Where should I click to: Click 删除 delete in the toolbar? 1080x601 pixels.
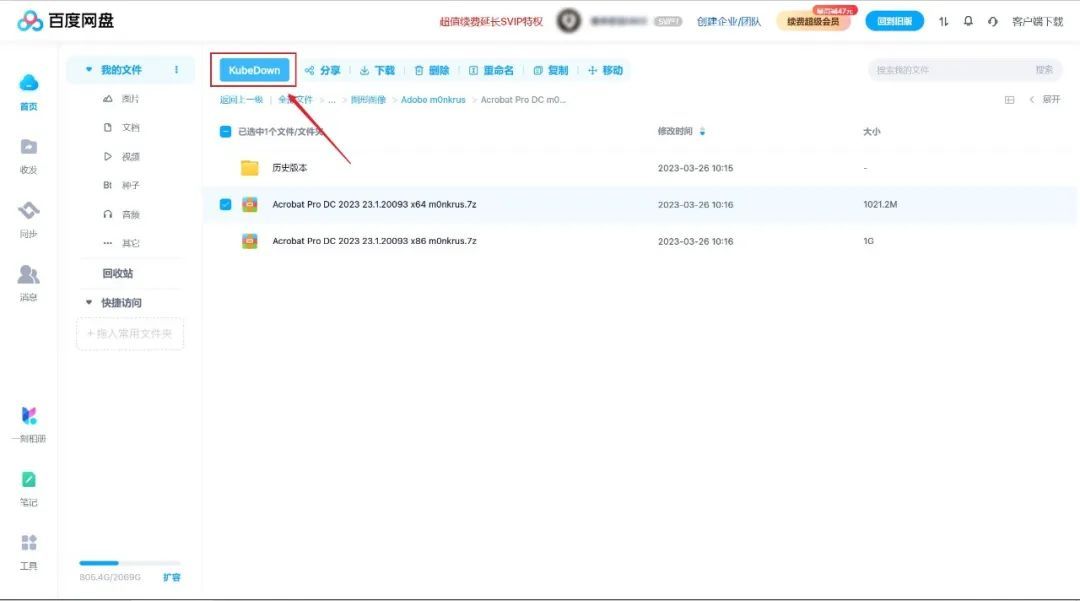point(431,70)
